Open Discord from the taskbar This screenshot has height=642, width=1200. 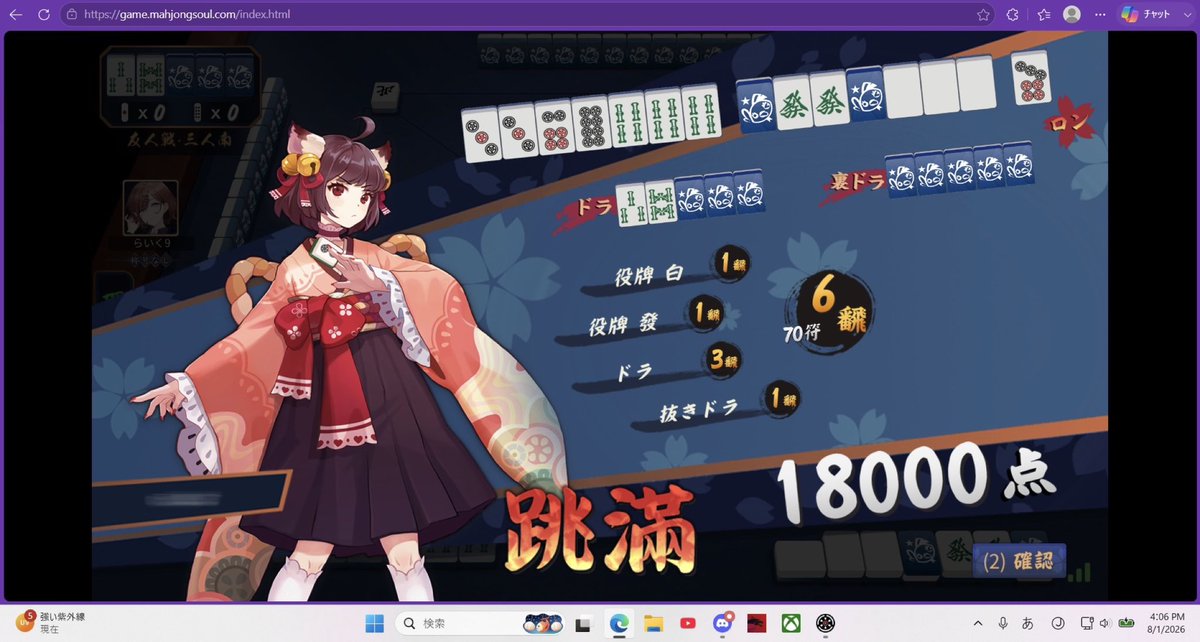click(723, 623)
